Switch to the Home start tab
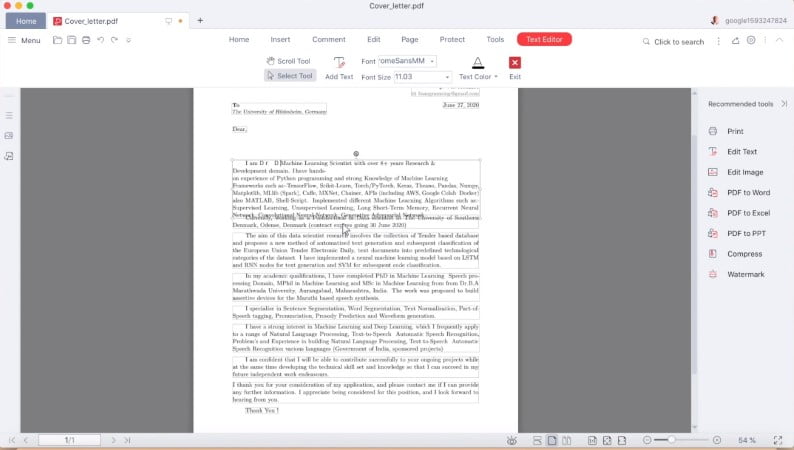Screen dimensions: 794x450 [x=26, y=21]
